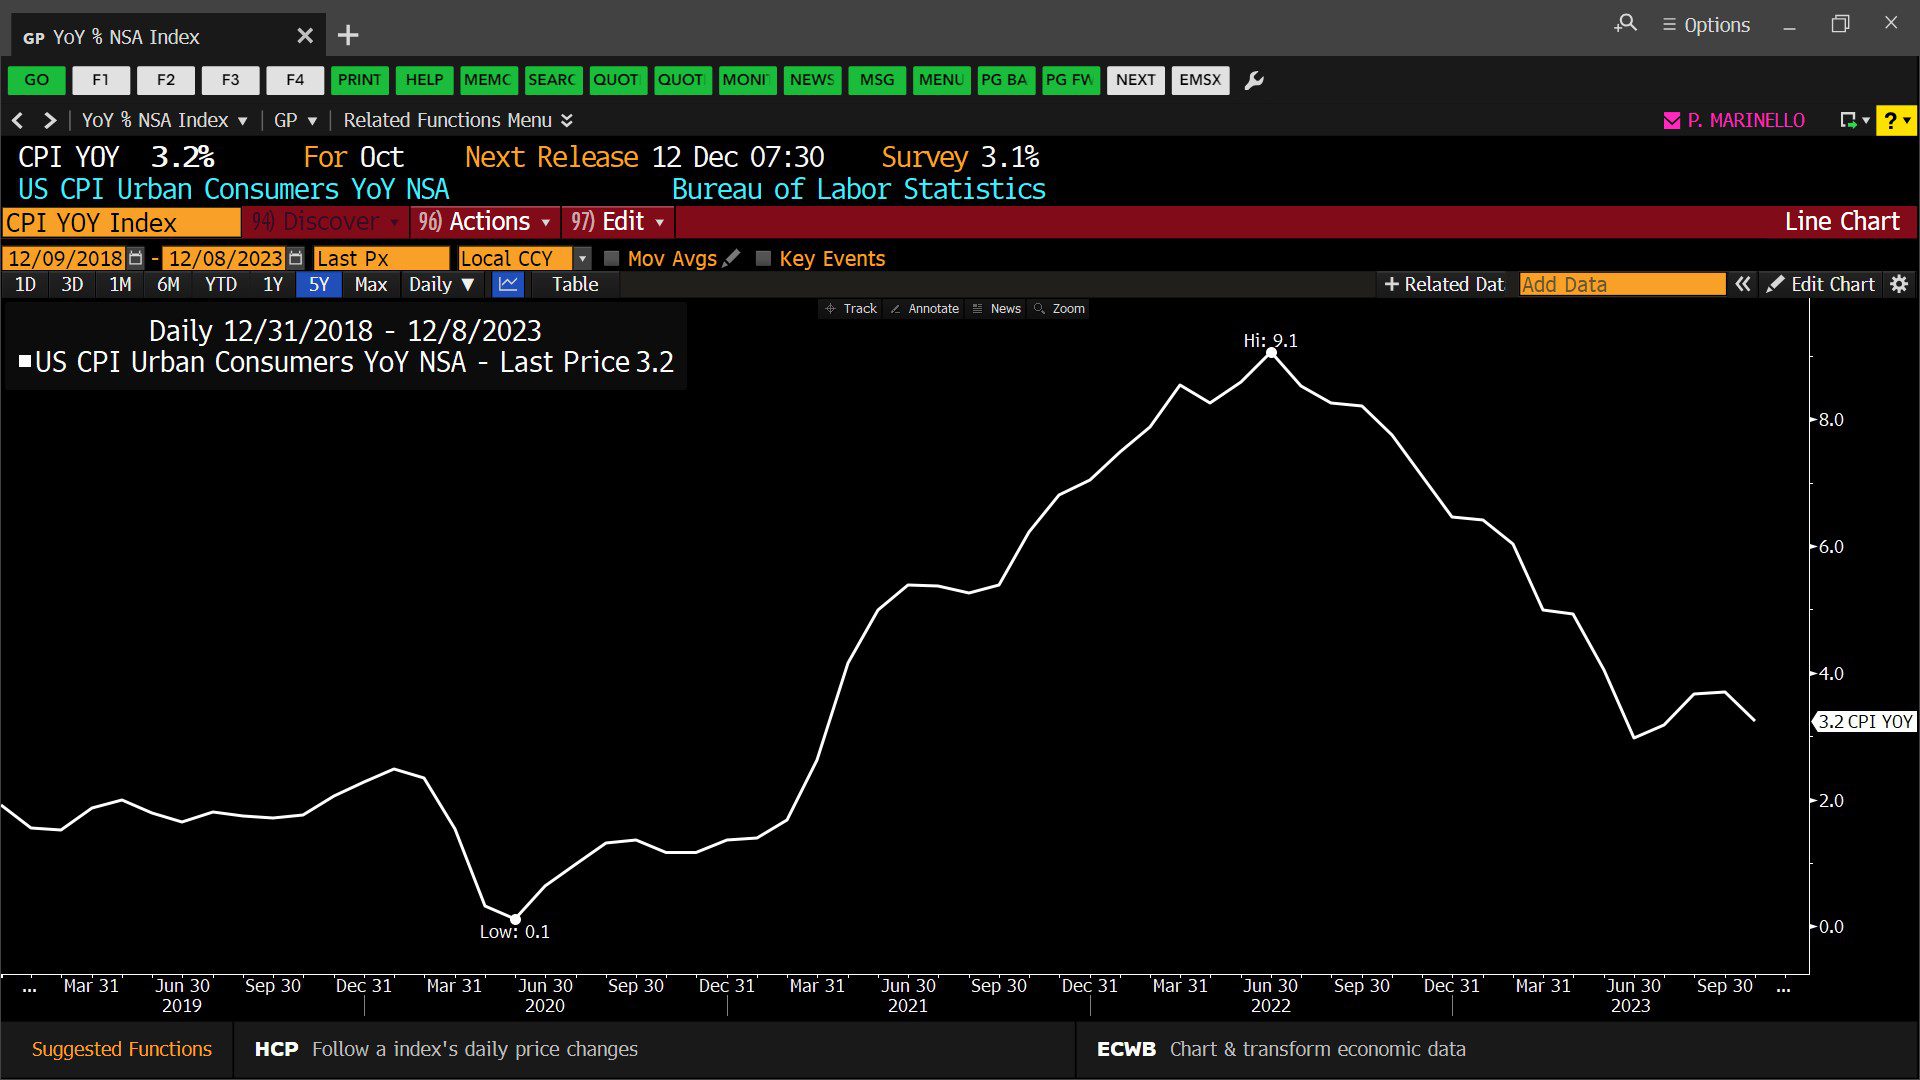The width and height of the screenshot is (1920, 1080).
Task: Activate the chart Zoom tool
Action: click(1060, 309)
